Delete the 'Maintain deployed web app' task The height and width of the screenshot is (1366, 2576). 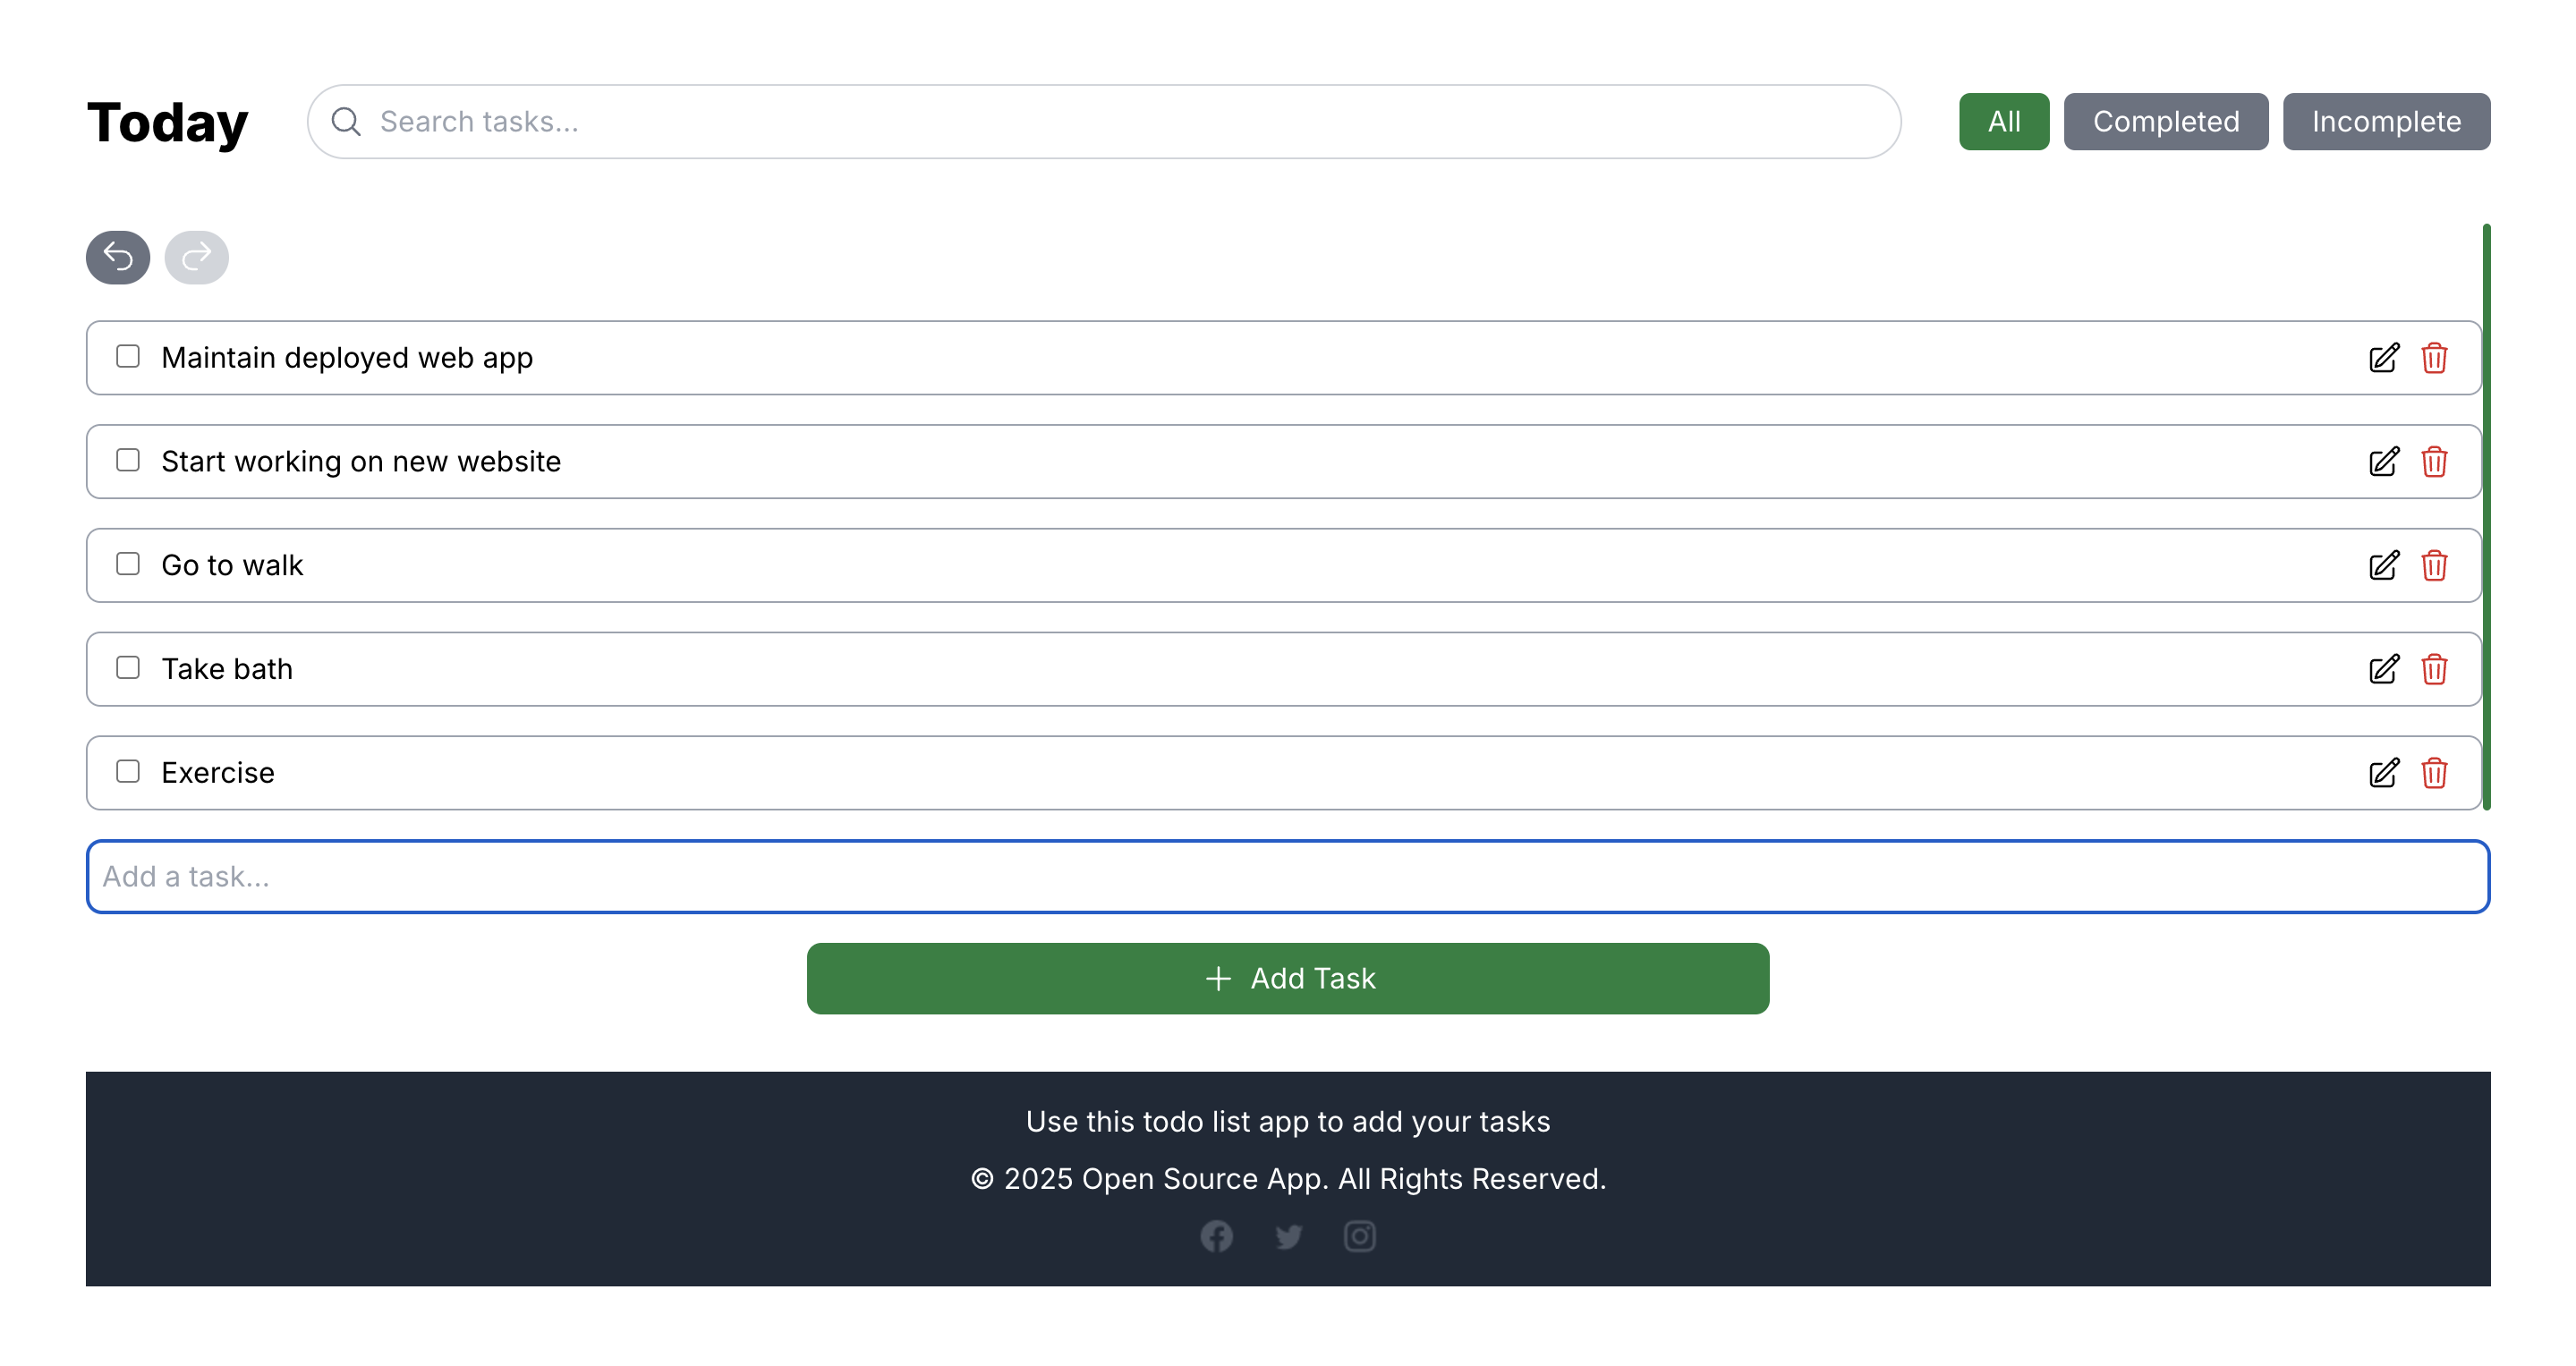pos(2434,357)
